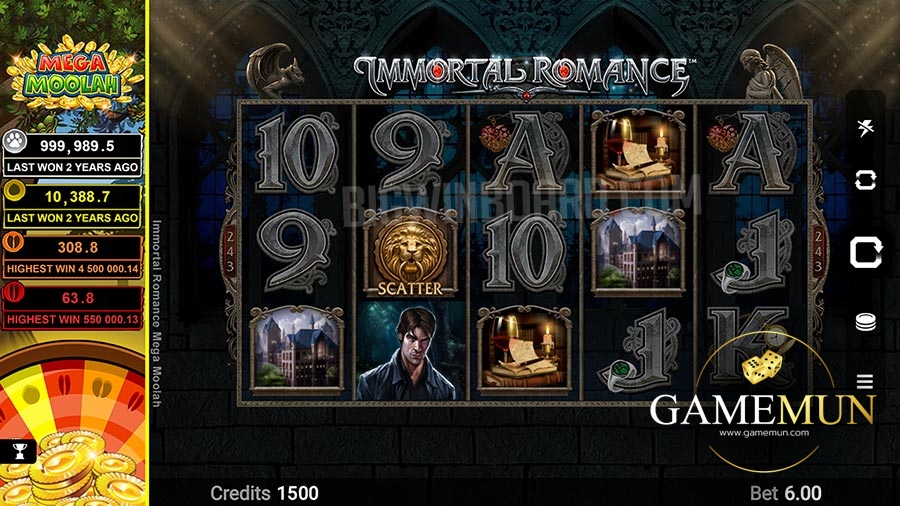Open the hamburger menu icon

[865, 381]
